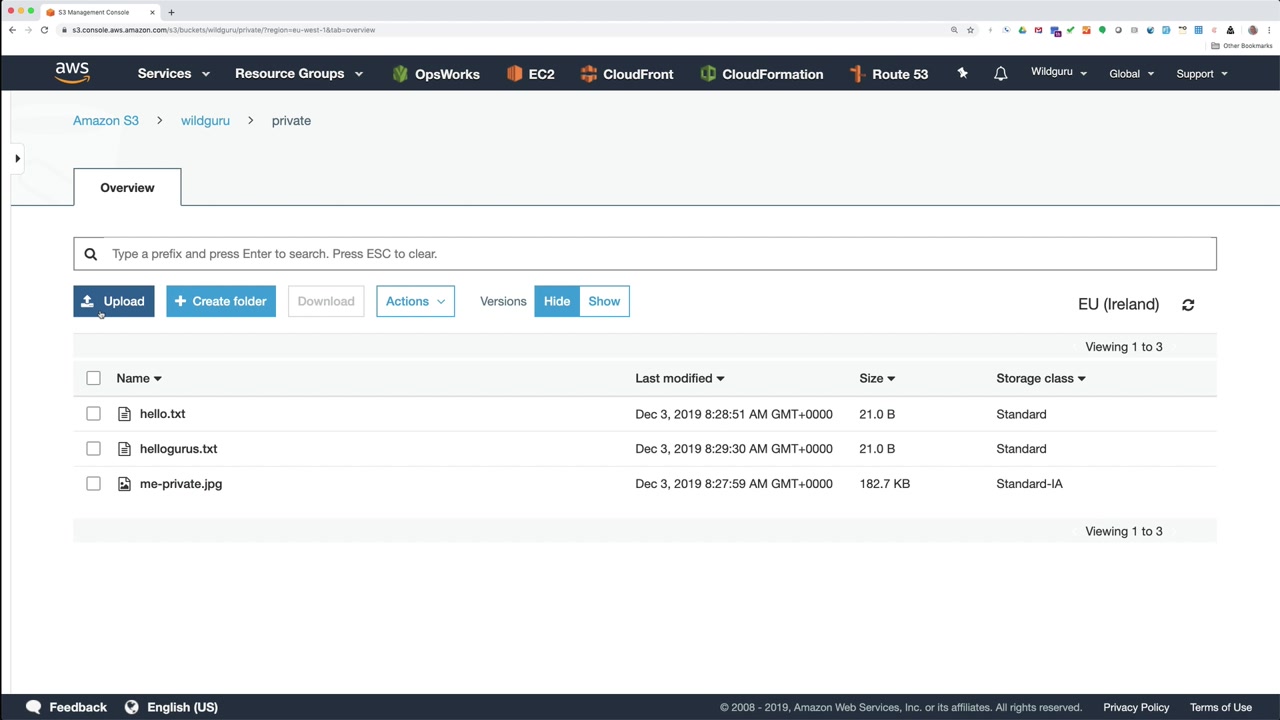Open the Wildguru account dropdown
The height and width of the screenshot is (720, 1280).
tap(1059, 72)
